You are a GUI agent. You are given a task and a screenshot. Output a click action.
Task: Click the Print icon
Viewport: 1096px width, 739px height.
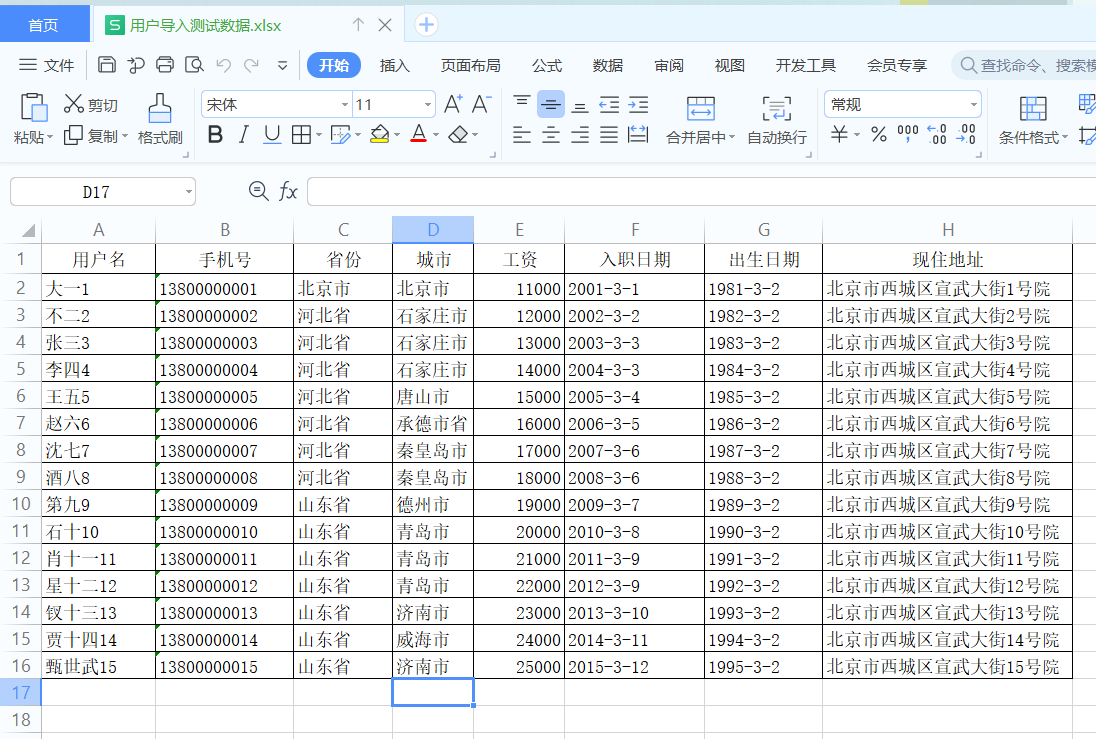(165, 65)
